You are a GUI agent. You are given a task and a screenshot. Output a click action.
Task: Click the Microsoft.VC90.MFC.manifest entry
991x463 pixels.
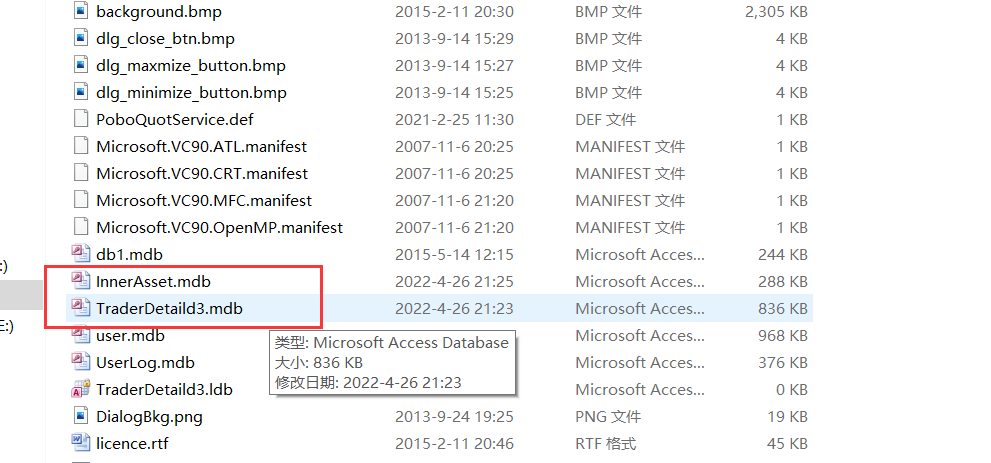pos(204,200)
